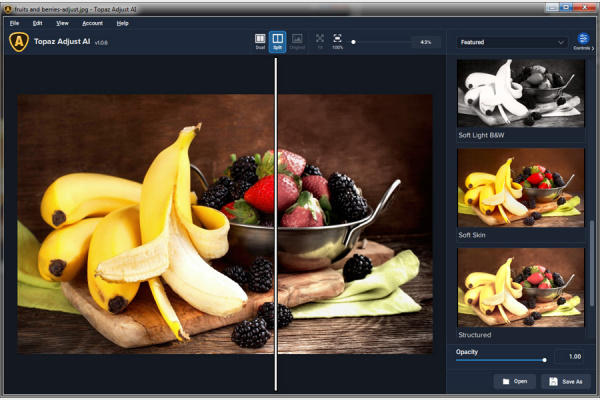Switch to Dual view mode
This screenshot has height=400, width=600.
[x=260, y=41]
